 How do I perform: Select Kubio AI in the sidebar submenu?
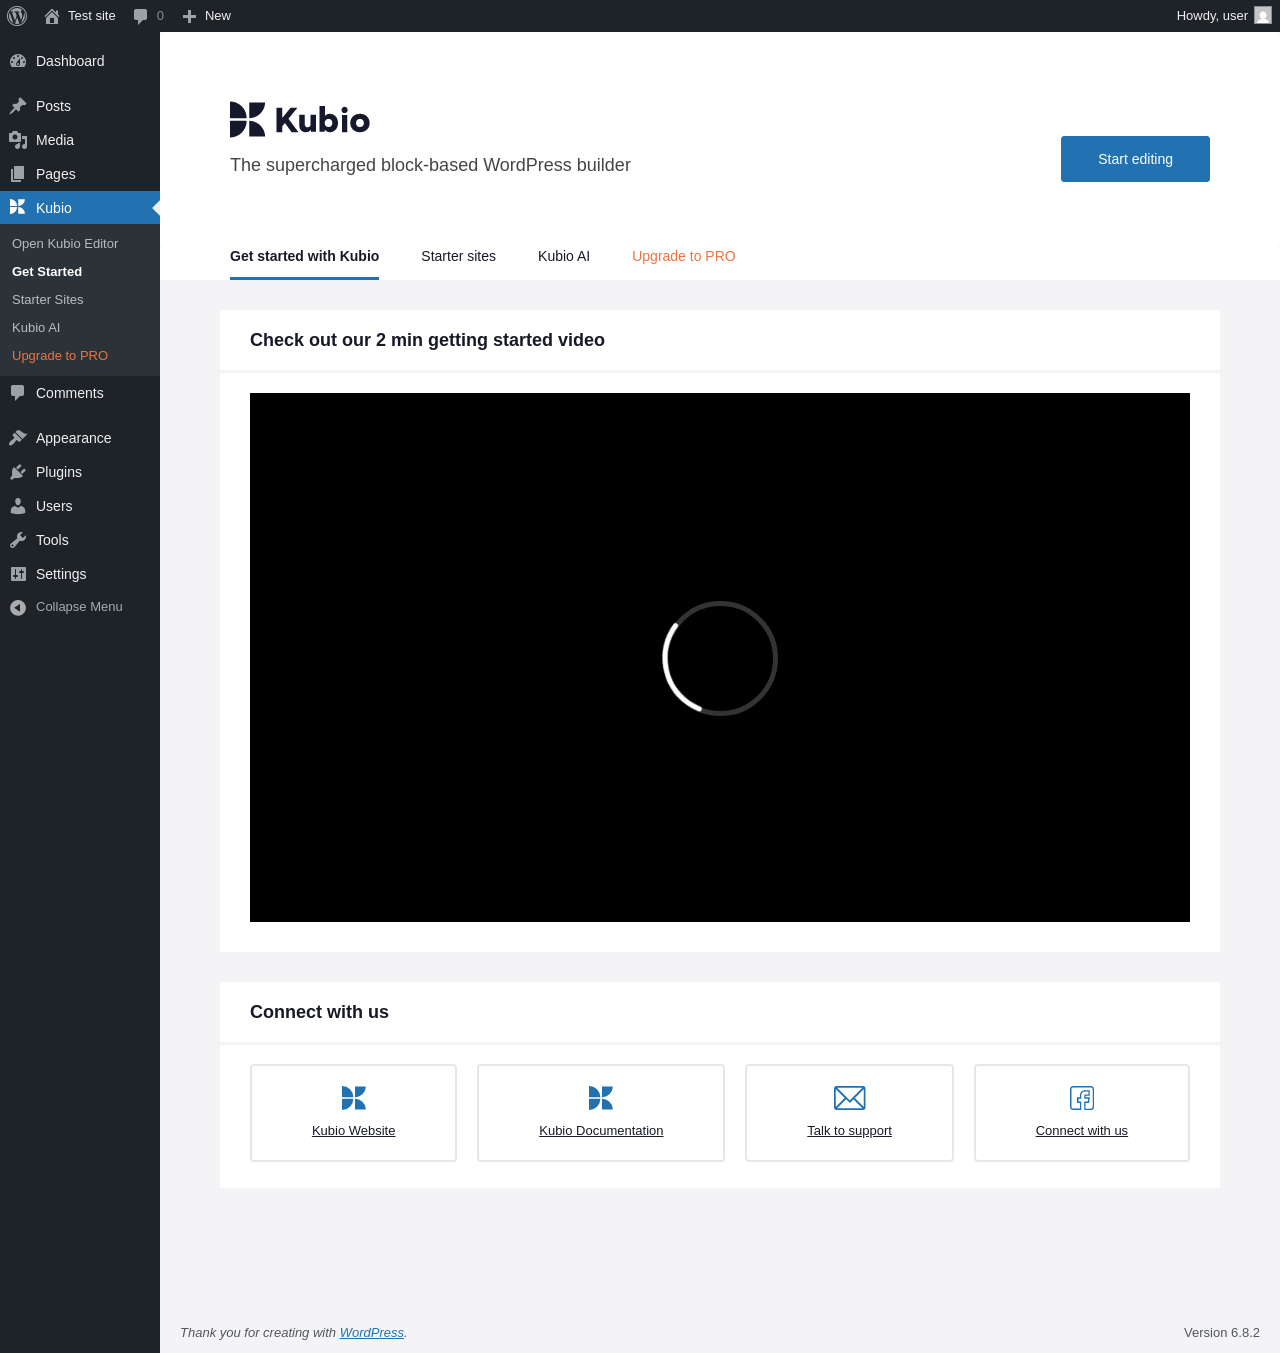[x=36, y=328]
